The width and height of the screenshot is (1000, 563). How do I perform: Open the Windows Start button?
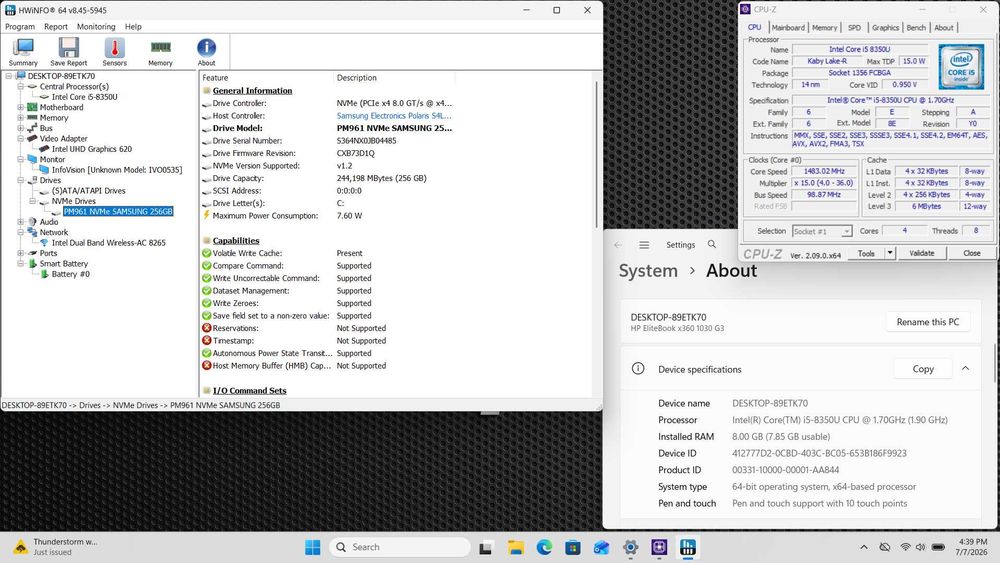312,547
